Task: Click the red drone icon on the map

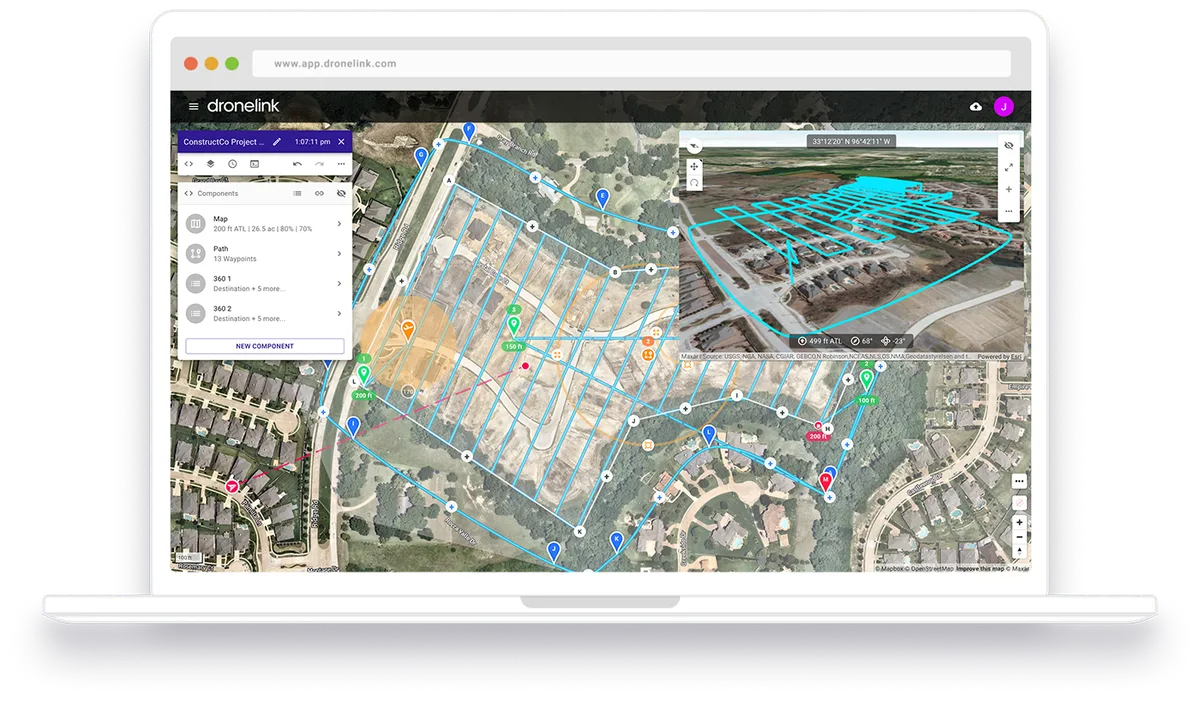Action: [x=232, y=486]
